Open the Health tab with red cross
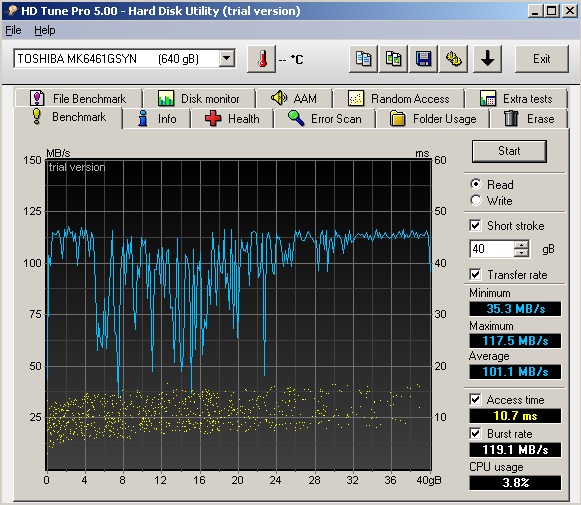 pos(232,119)
